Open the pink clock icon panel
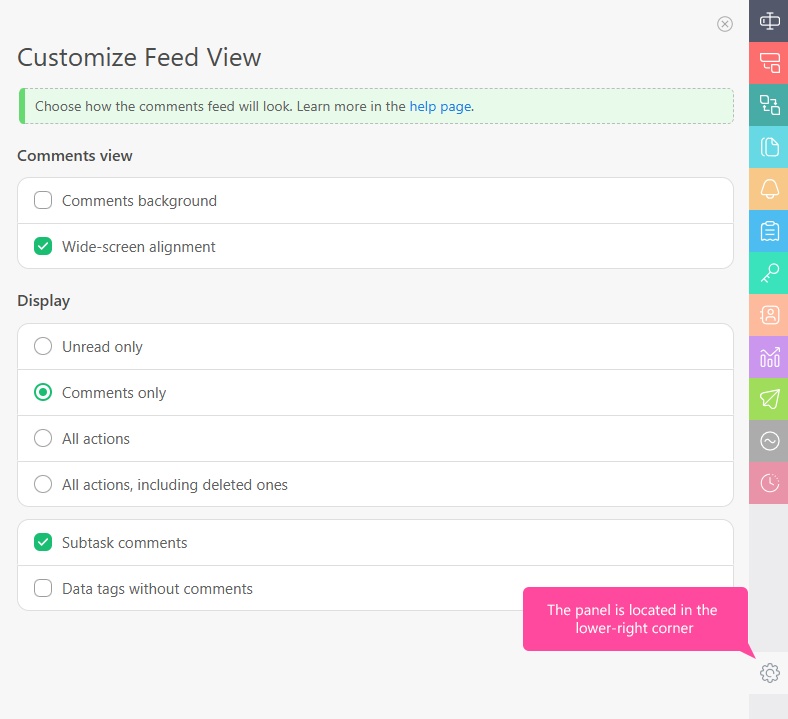This screenshot has width=788, height=719. click(x=769, y=483)
